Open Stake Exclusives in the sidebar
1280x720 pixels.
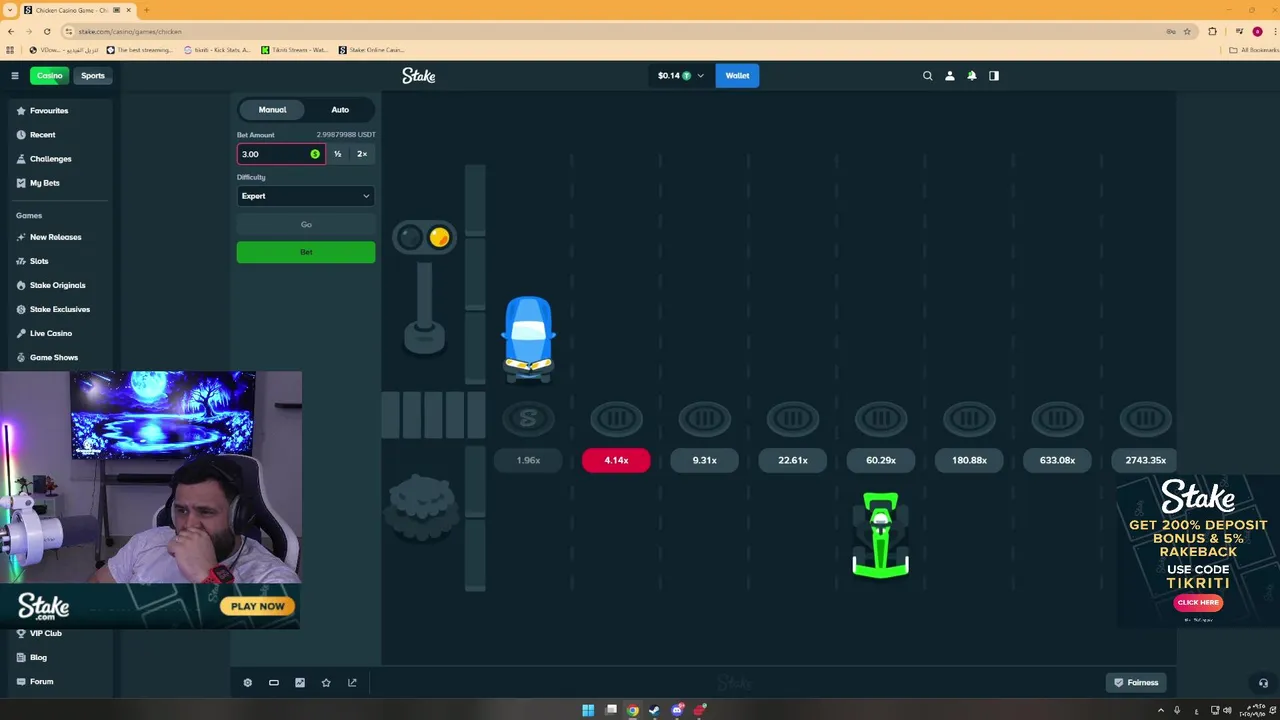tap(57, 309)
